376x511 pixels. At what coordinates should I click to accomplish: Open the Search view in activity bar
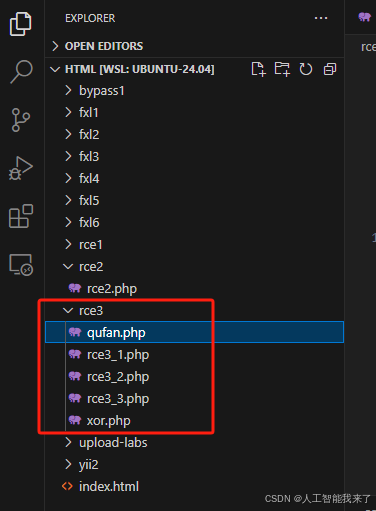click(21, 71)
